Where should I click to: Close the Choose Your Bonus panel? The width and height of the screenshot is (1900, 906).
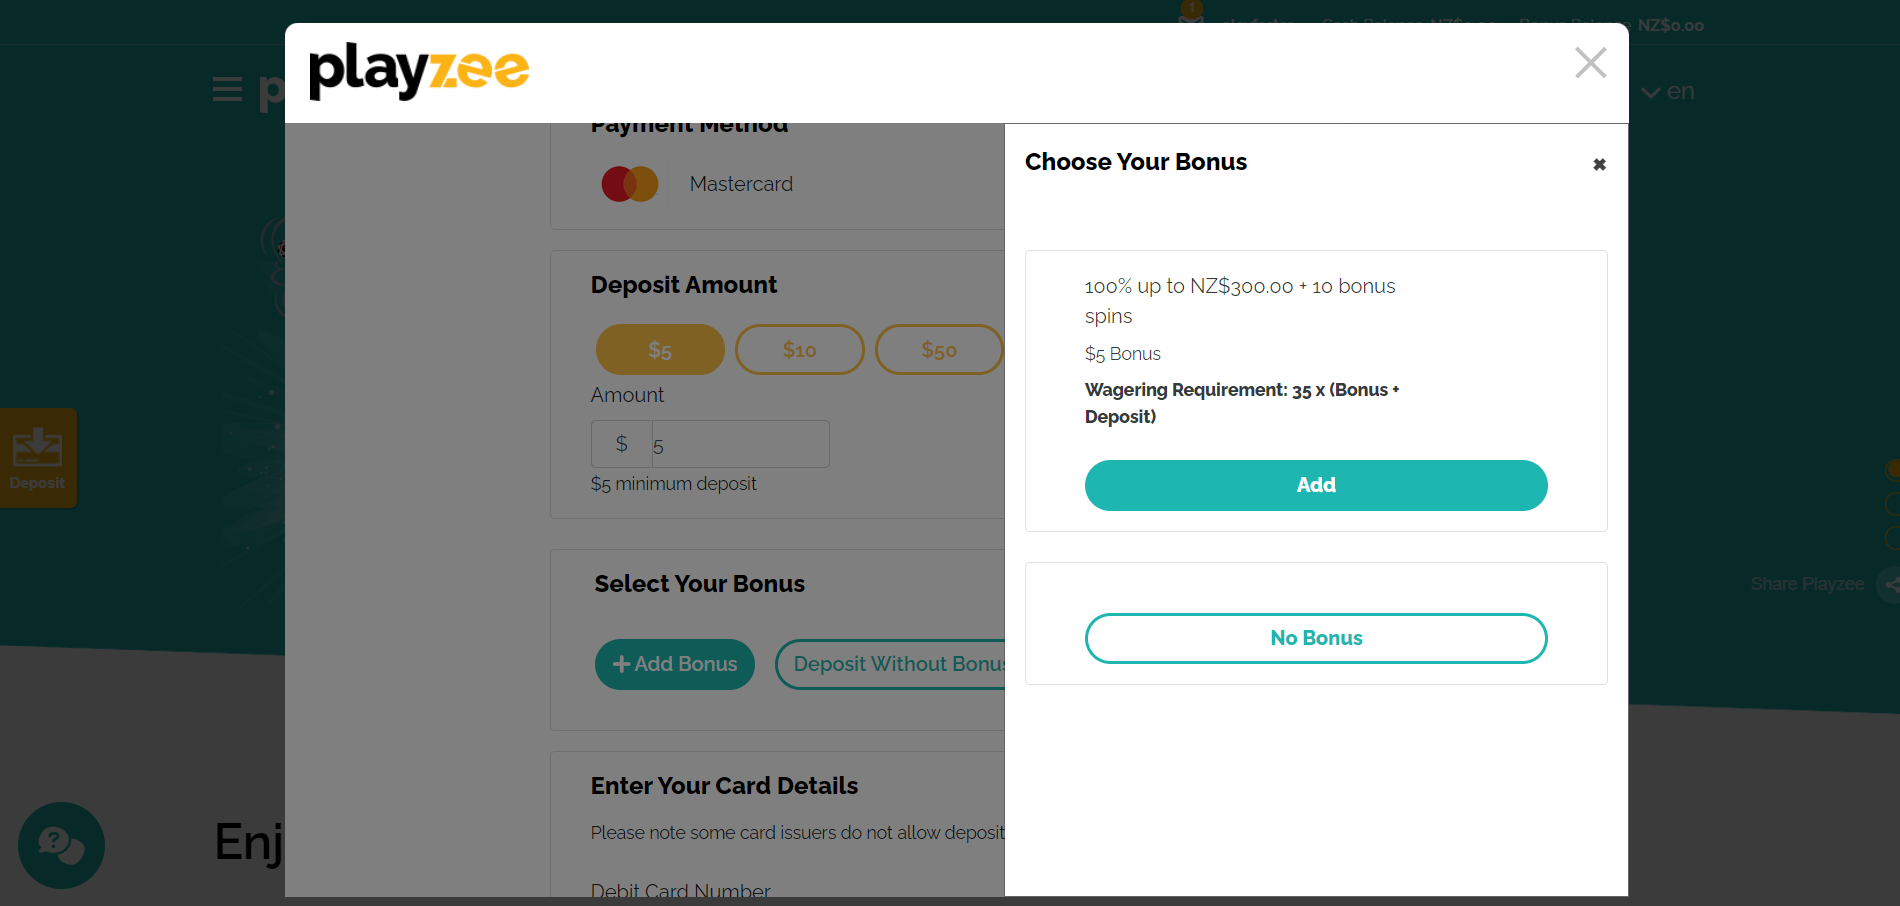1599,164
